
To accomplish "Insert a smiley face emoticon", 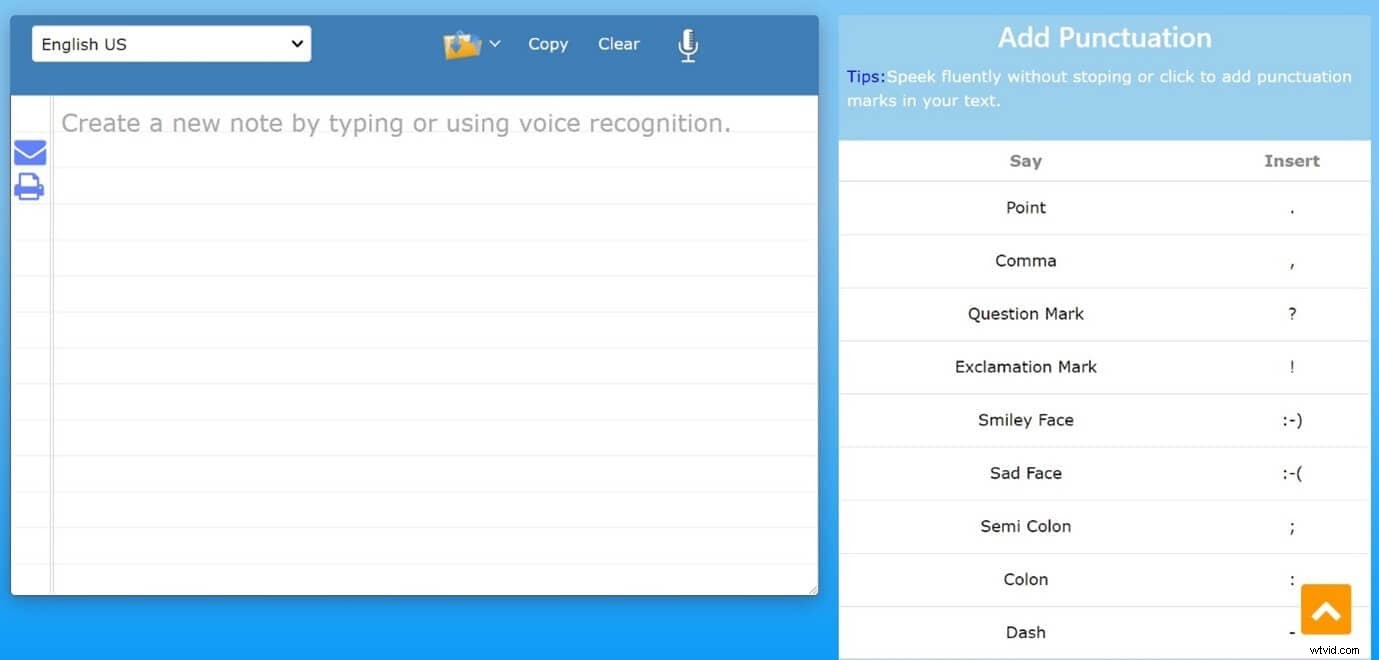I will pos(1291,420).
